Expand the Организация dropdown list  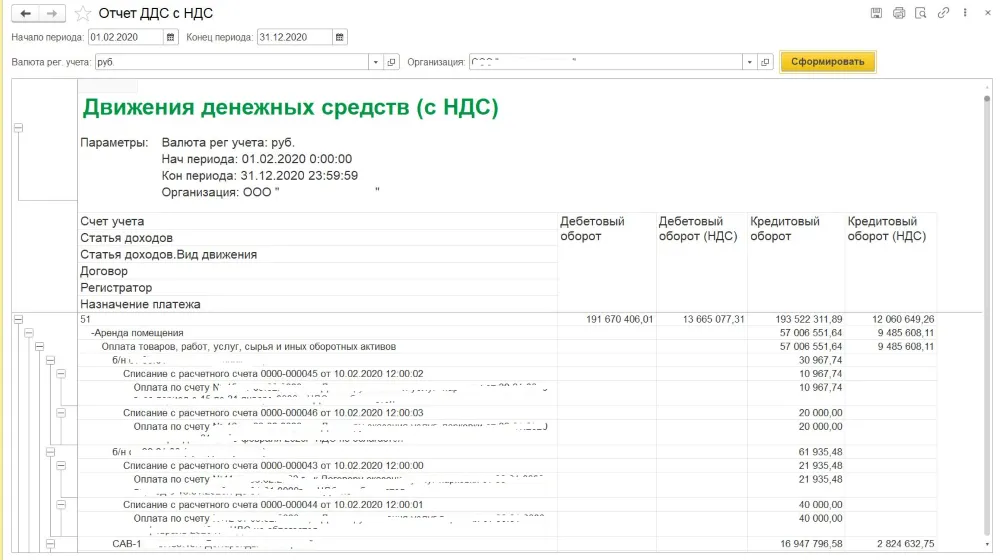[748, 62]
